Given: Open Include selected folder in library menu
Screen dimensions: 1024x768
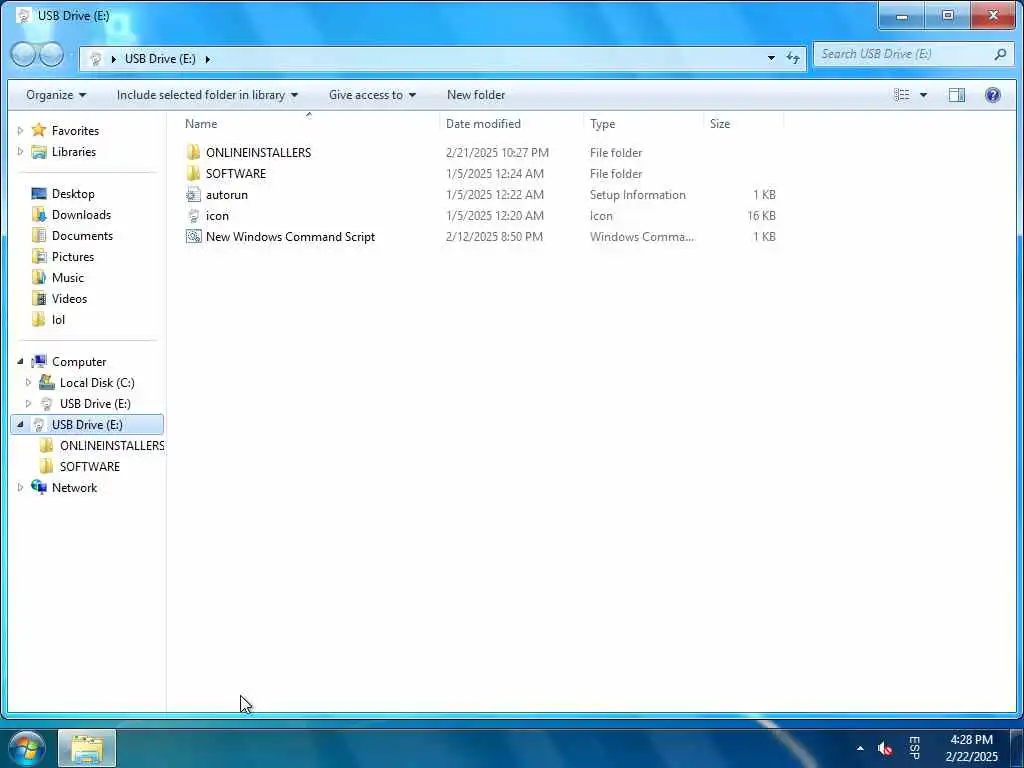Looking at the screenshot, I should pos(207,95).
